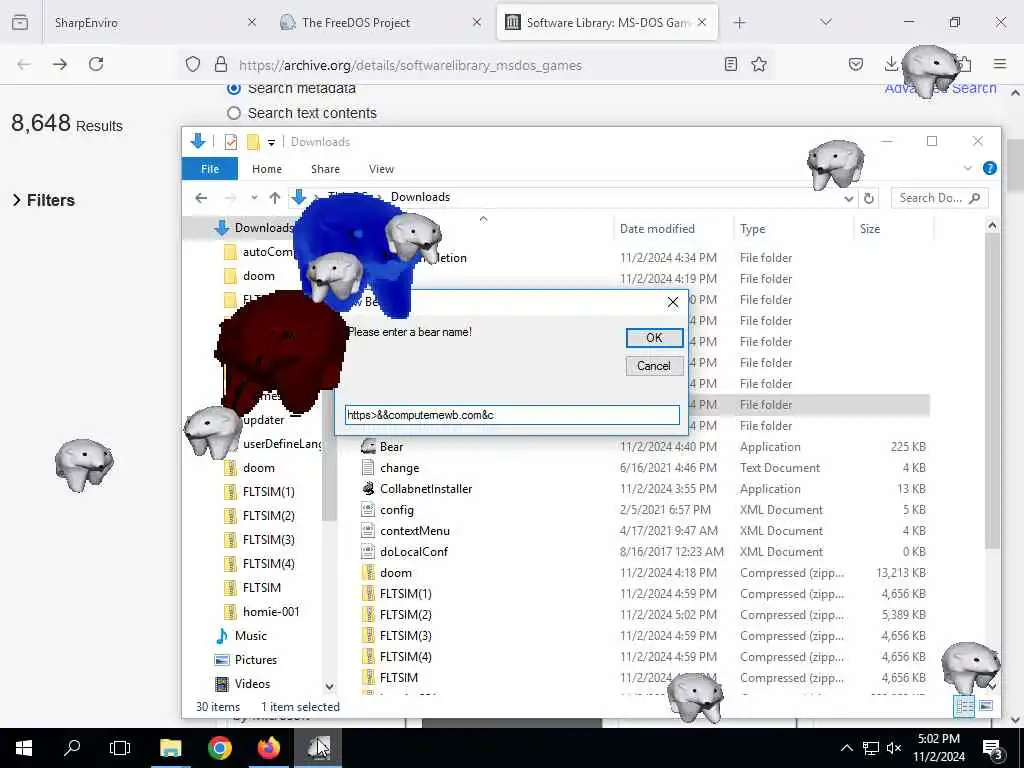Sort by Type column header

click(x=792, y=229)
